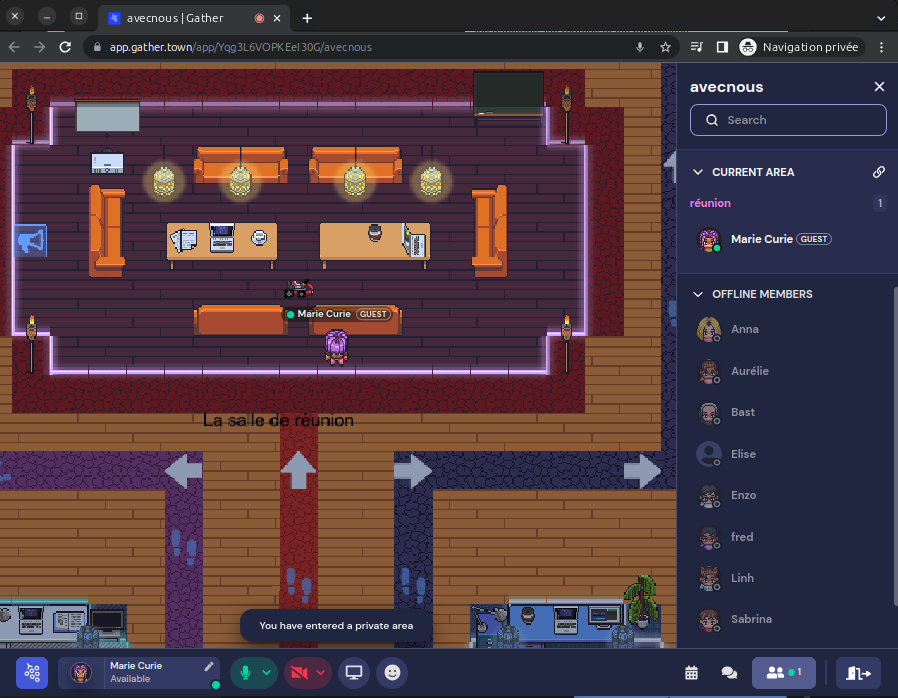
Task: Edit name with pencil icon
Action: pos(209,666)
